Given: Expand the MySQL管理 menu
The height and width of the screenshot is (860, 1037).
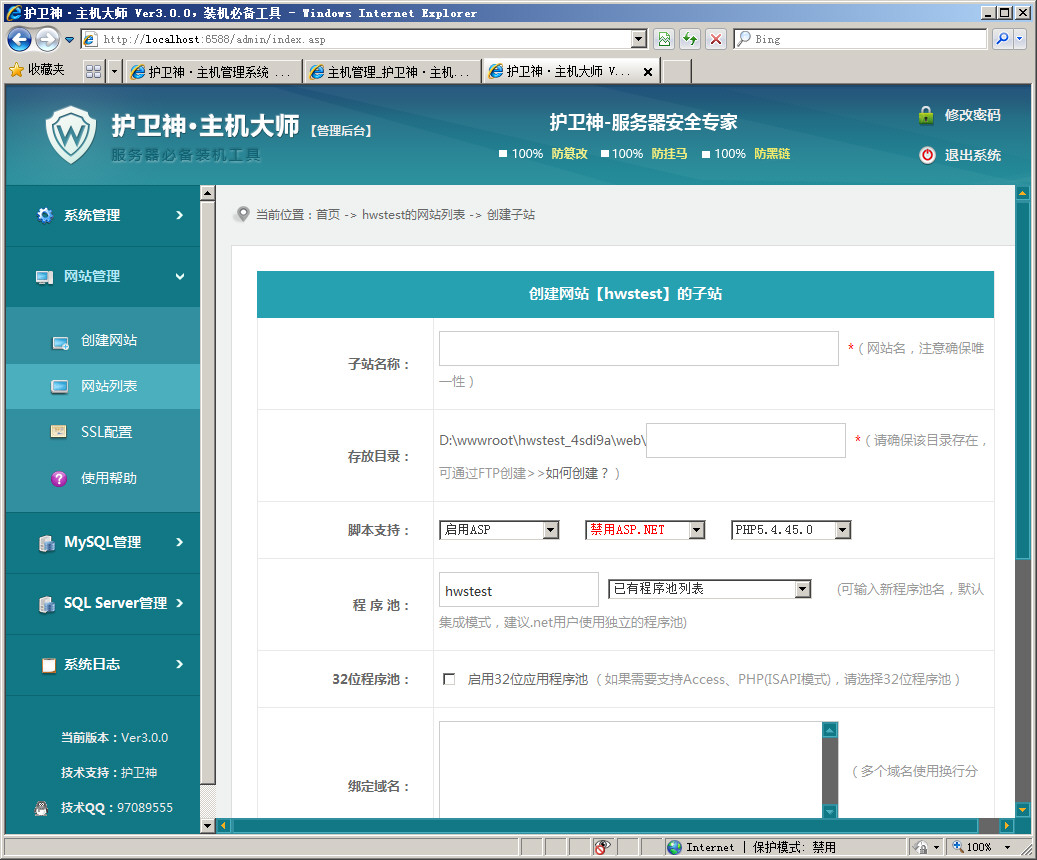Looking at the screenshot, I should (x=103, y=542).
